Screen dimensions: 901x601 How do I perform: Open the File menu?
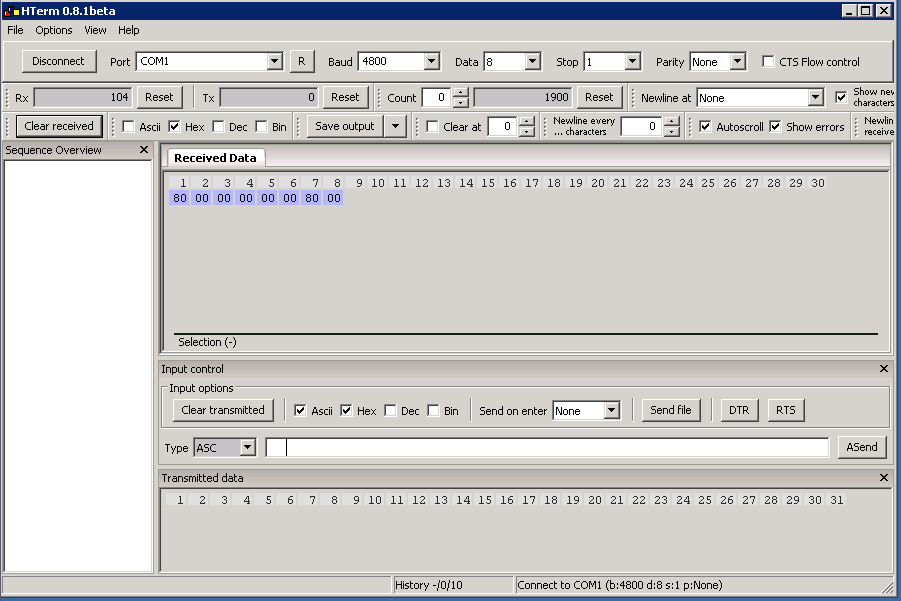(16, 30)
